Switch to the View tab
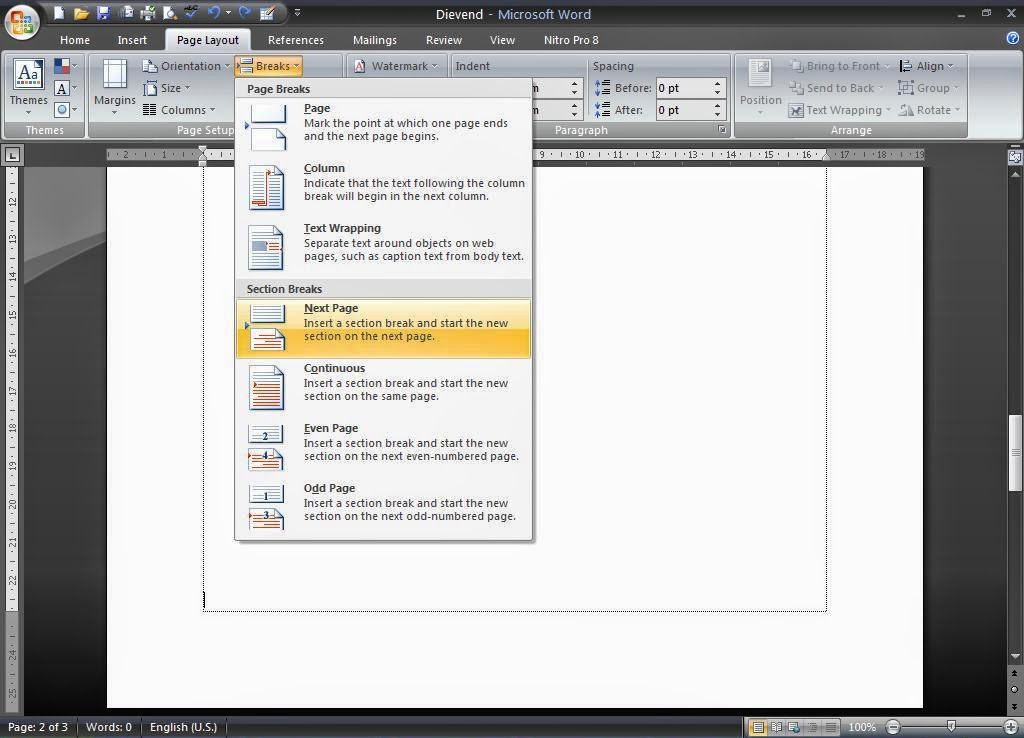 (x=502, y=40)
